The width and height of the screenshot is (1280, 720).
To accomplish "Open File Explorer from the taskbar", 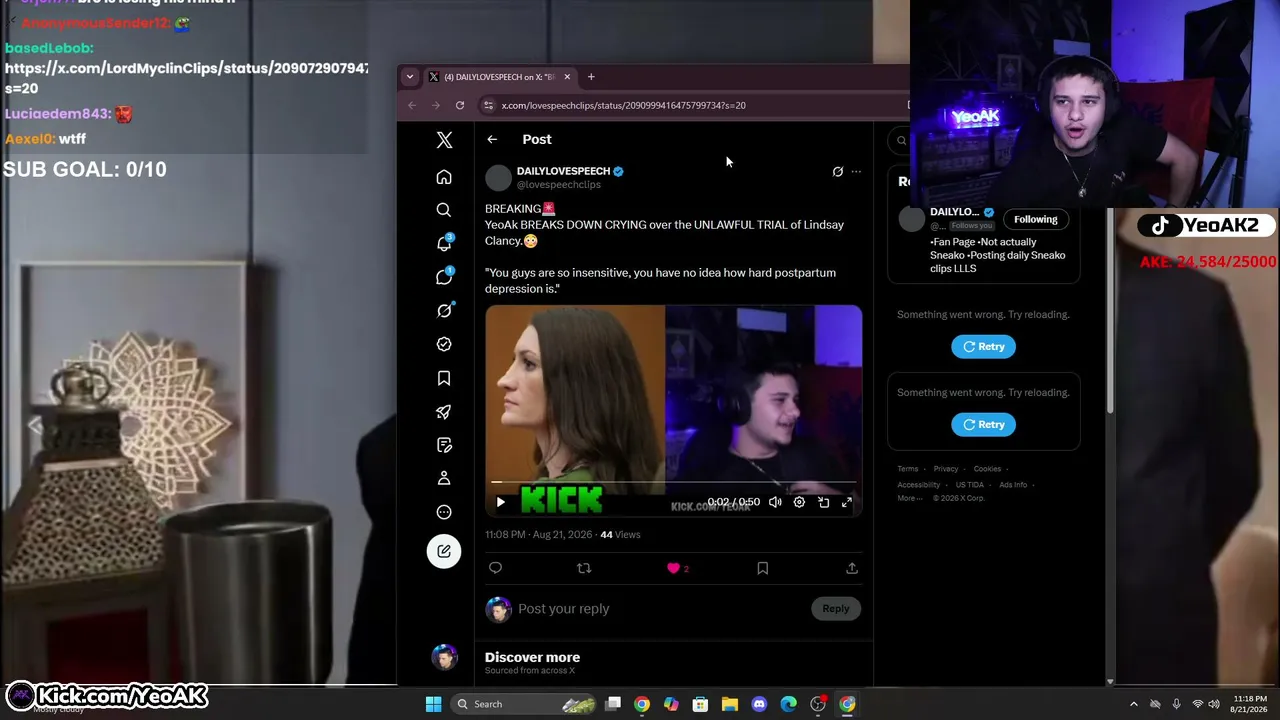I will (730, 704).
